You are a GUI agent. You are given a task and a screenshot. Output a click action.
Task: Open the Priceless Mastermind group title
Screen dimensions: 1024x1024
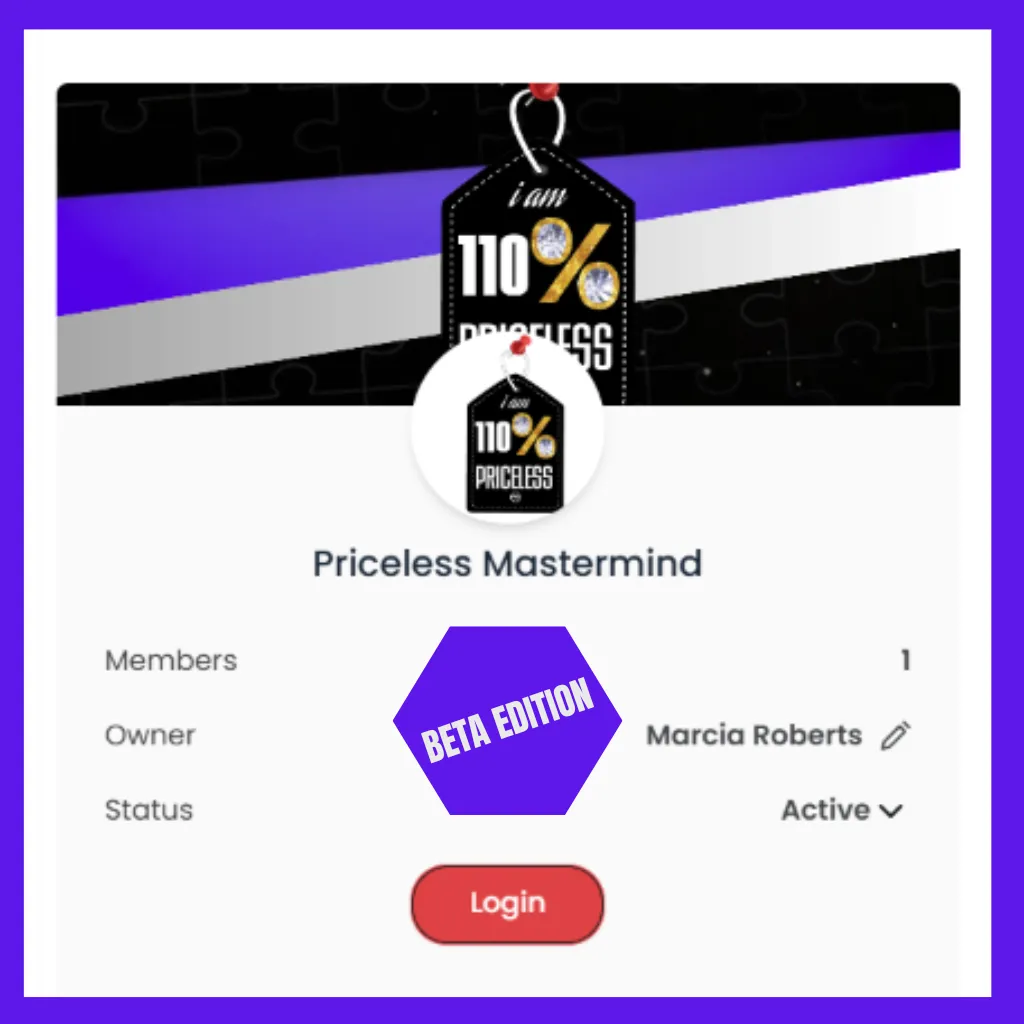507,563
